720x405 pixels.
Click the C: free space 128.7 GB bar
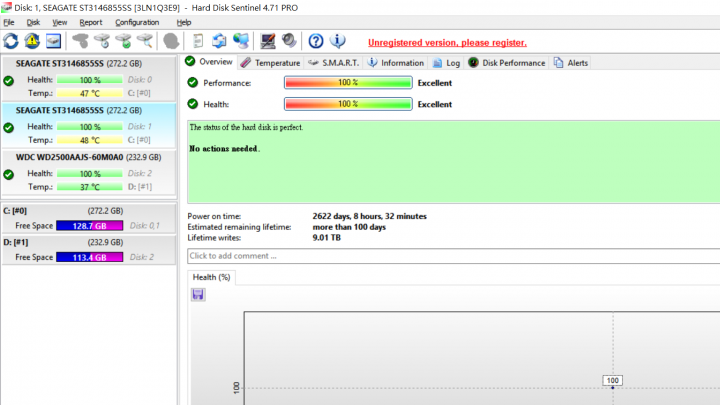click(x=90, y=226)
